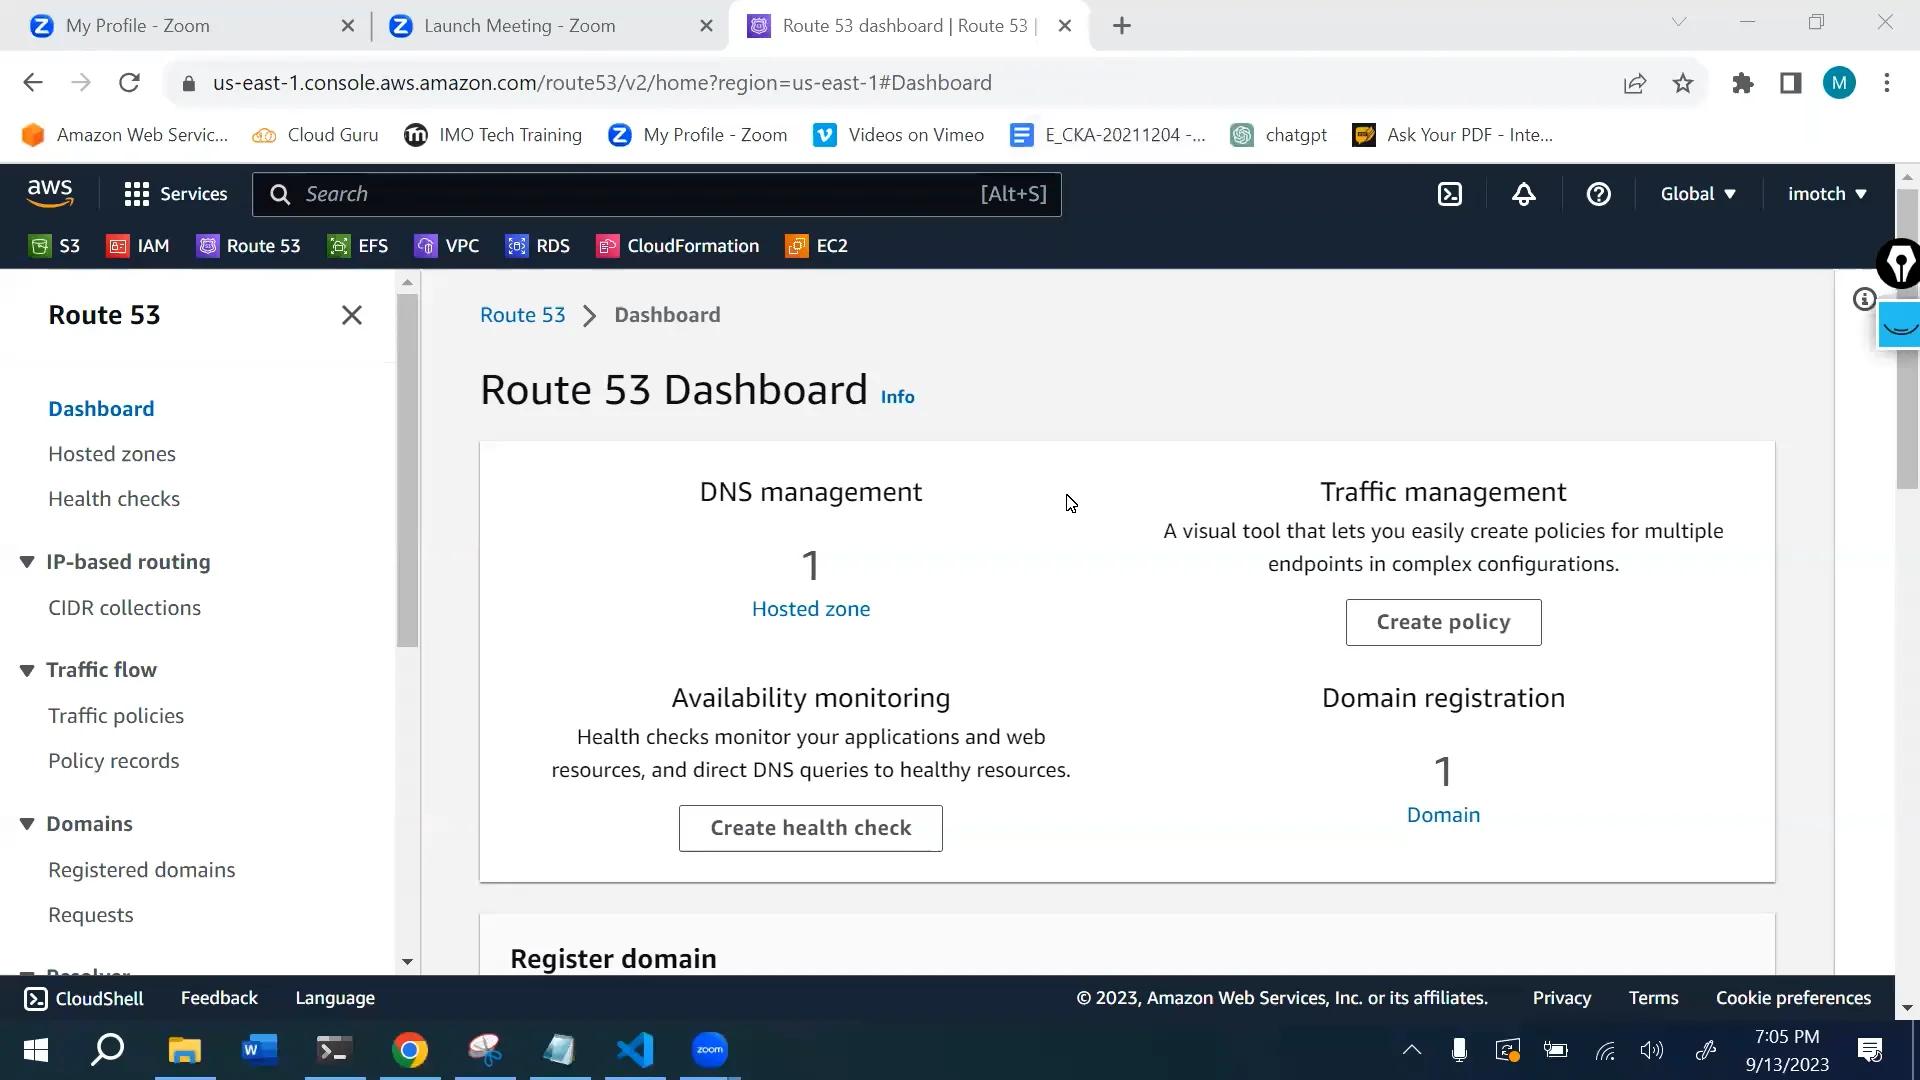This screenshot has width=1920, height=1080.
Task: Click the Create health check button
Action: click(810, 828)
